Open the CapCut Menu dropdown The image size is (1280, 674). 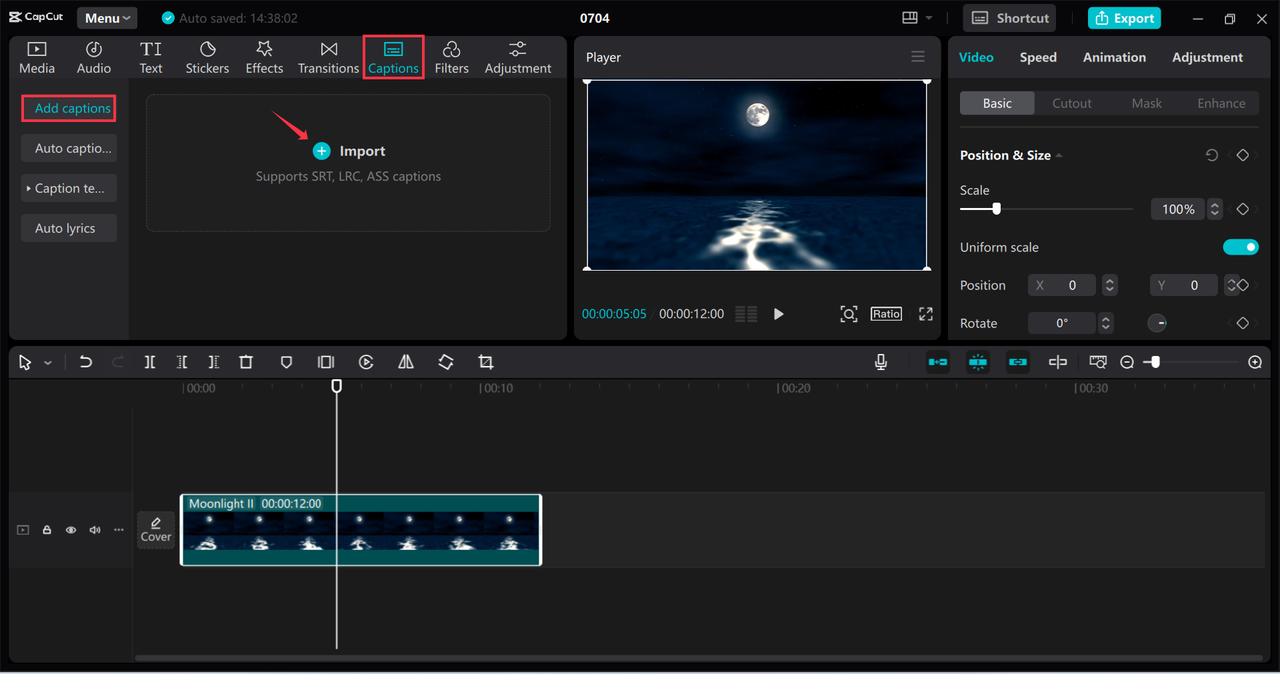point(107,18)
